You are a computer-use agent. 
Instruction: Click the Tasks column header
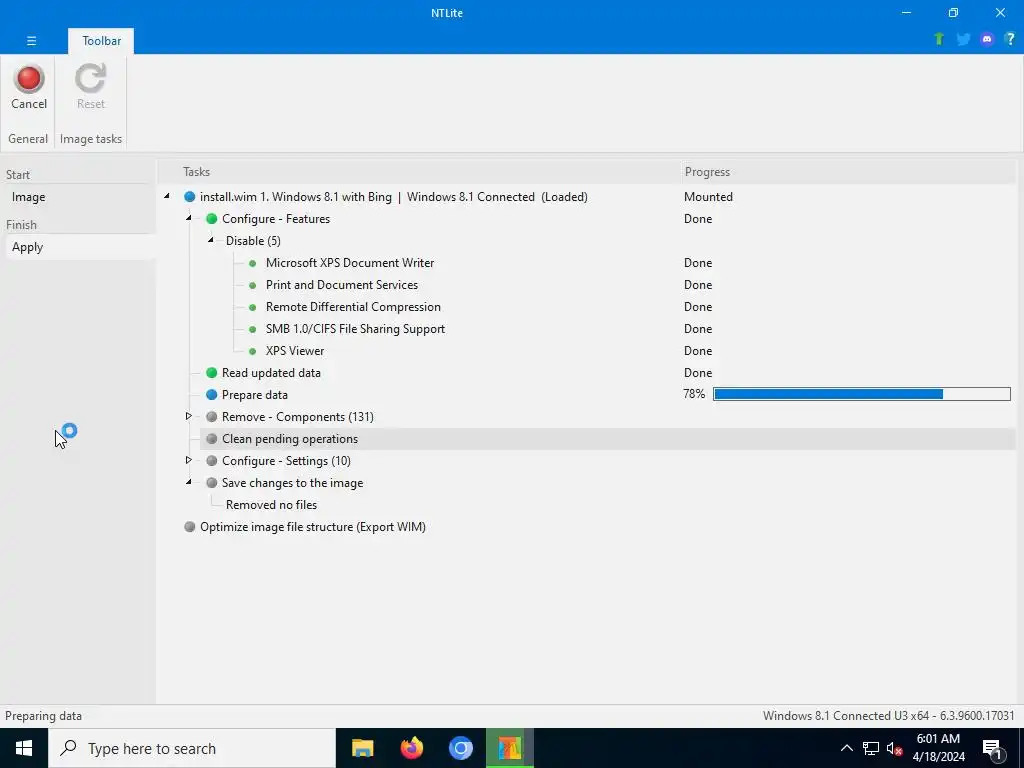[x=197, y=172]
